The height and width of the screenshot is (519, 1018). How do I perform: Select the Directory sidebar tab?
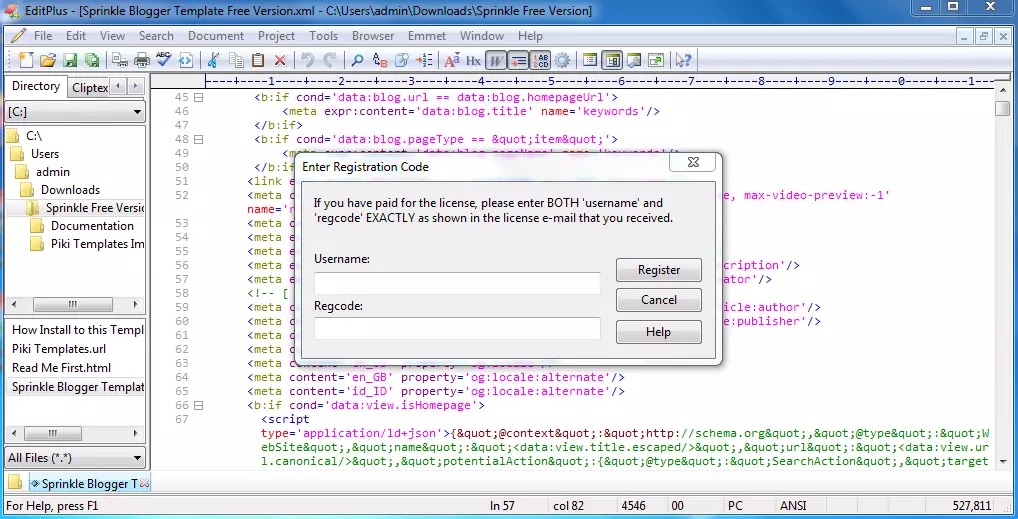click(36, 86)
